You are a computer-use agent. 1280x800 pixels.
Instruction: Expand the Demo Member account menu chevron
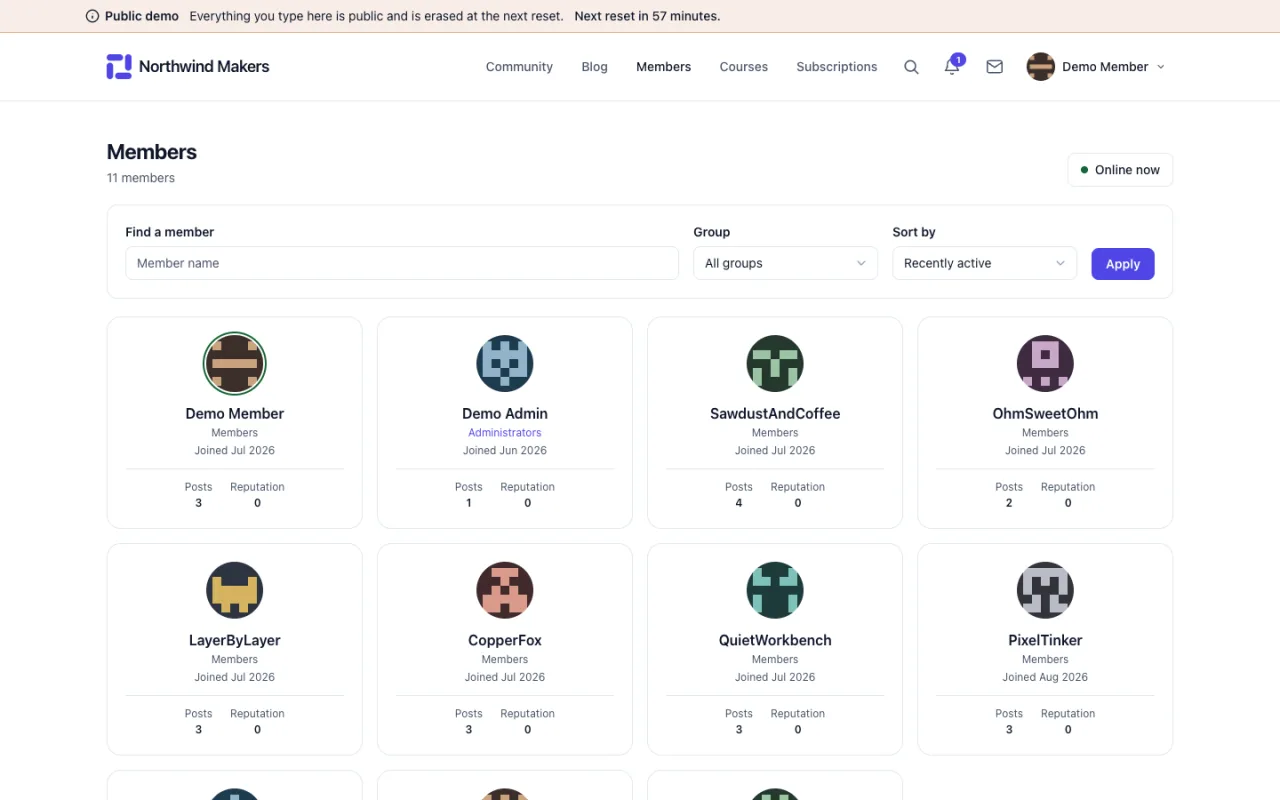pos(1161,67)
